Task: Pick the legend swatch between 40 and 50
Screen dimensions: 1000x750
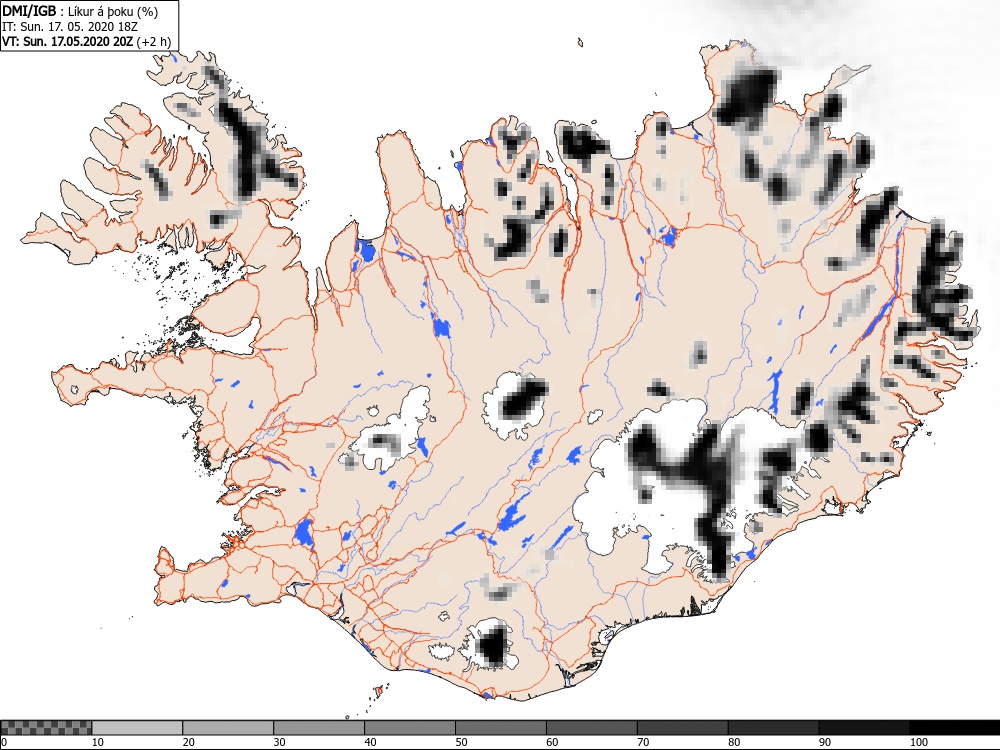Action: 410,728
